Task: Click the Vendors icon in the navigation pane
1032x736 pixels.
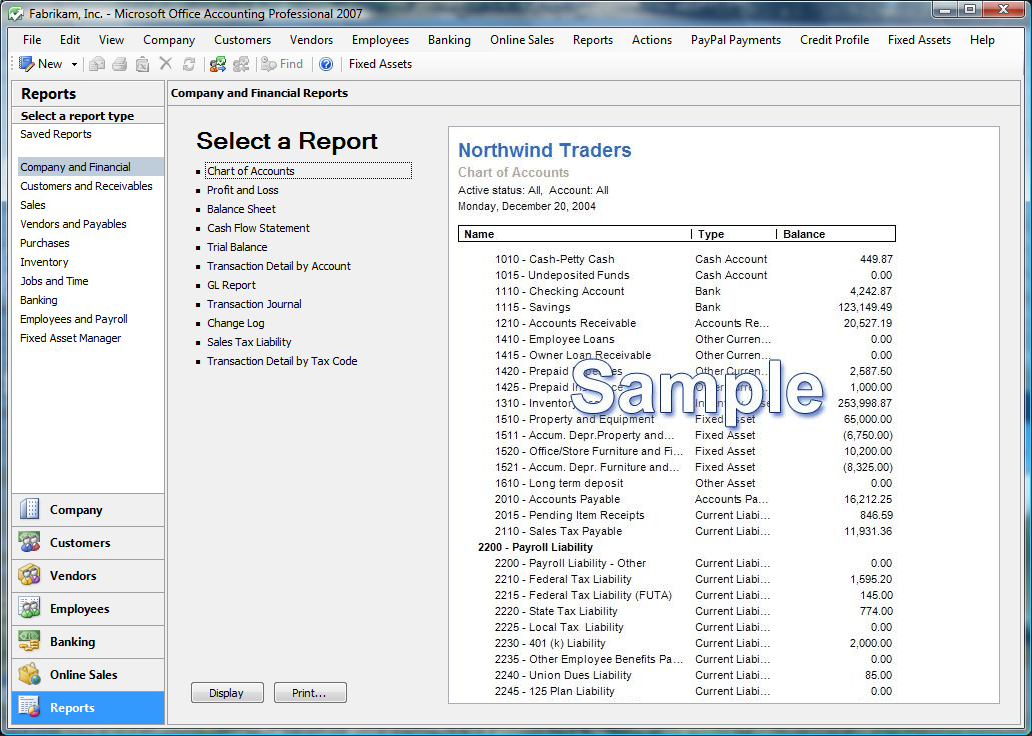Action: [x=30, y=575]
